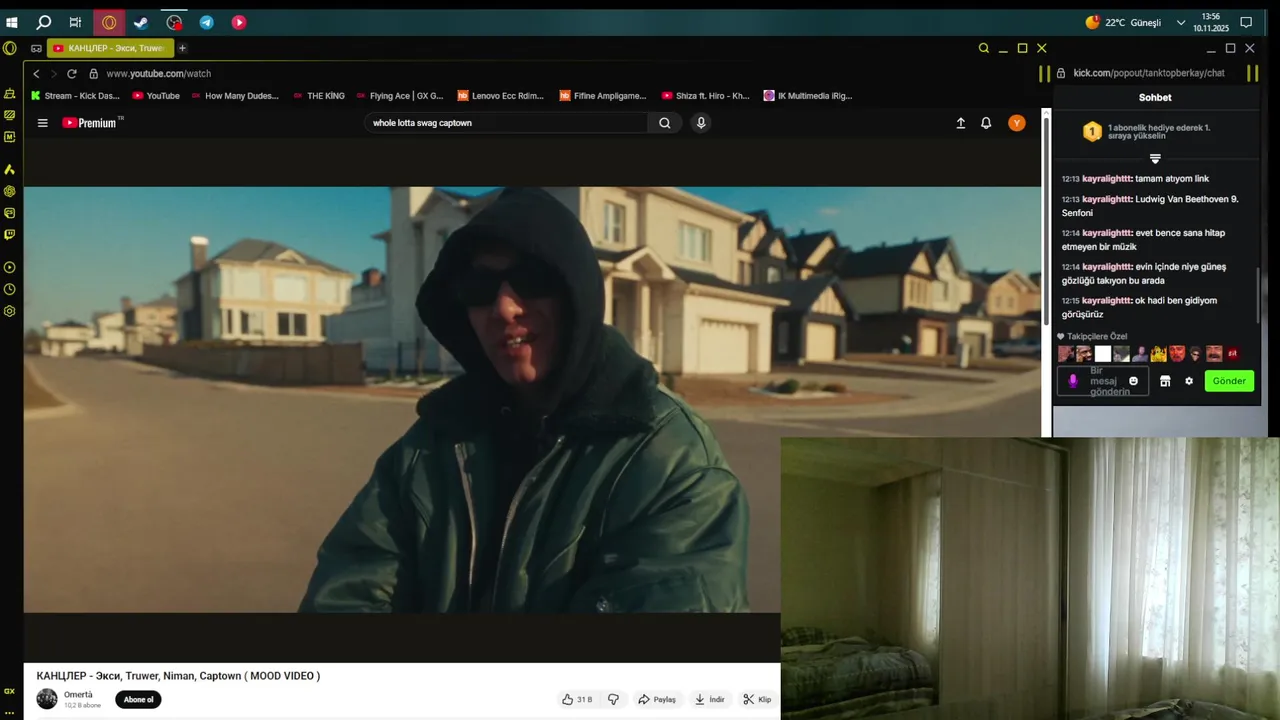Go back to the previous page

tap(36, 73)
